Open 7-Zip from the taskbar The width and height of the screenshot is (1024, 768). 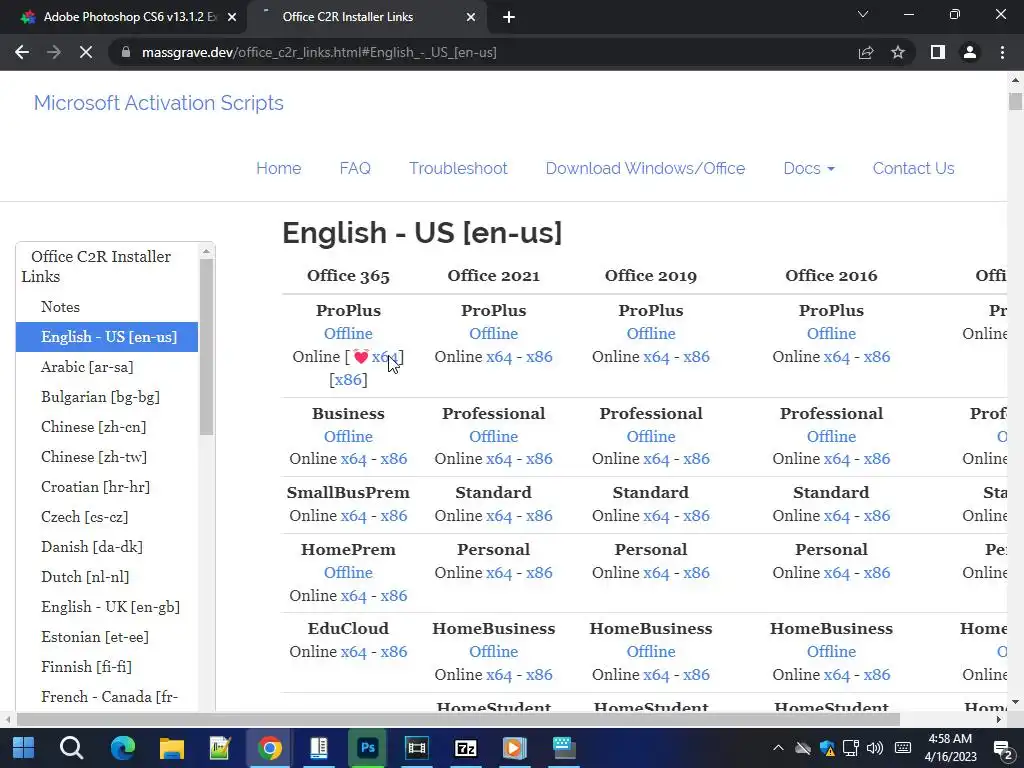coord(466,748)
